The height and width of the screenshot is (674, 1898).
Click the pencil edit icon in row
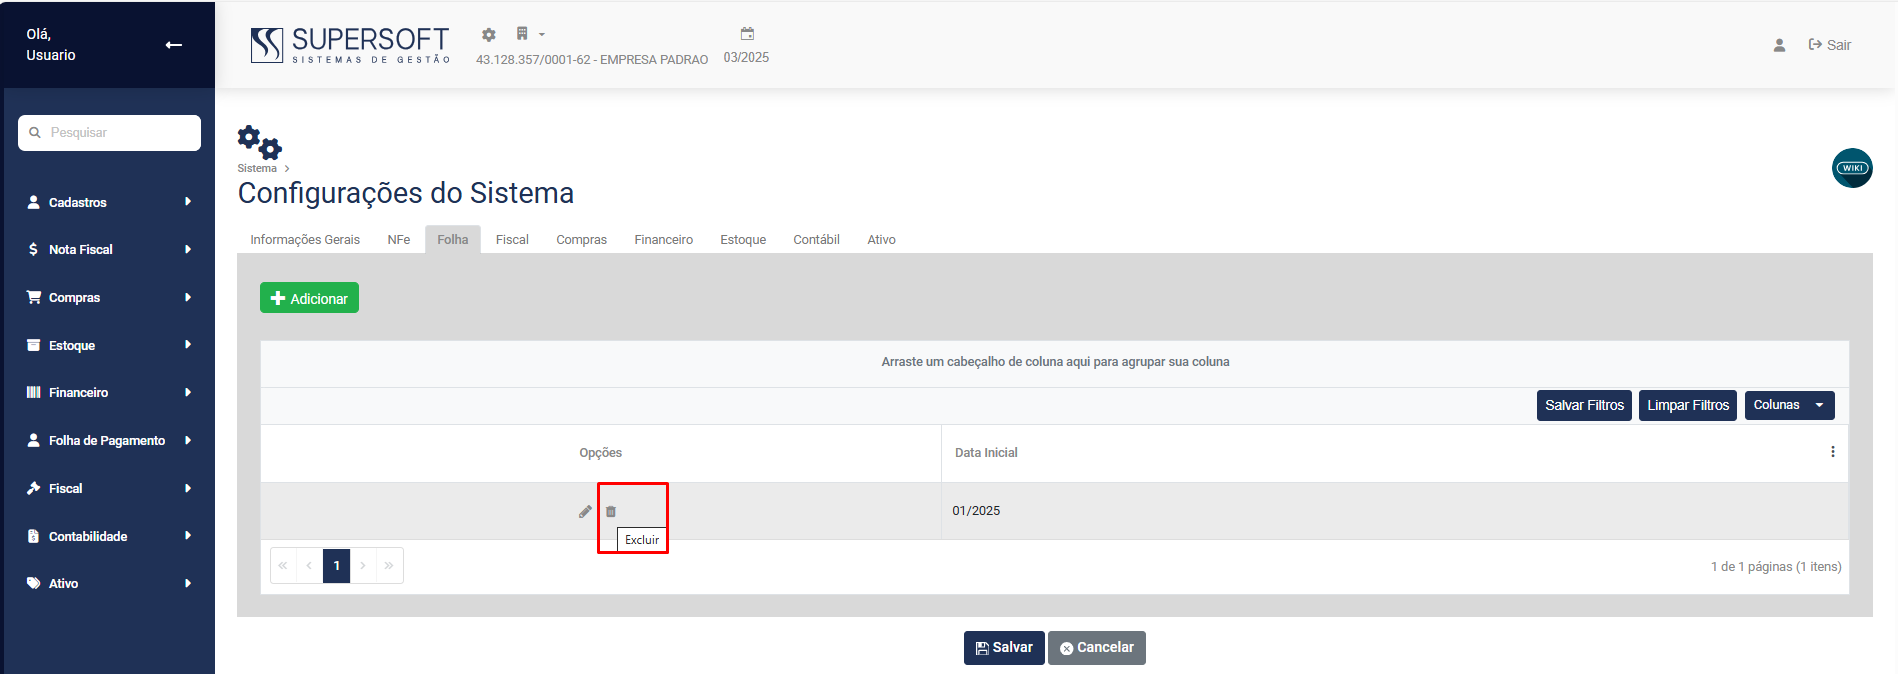585,511
